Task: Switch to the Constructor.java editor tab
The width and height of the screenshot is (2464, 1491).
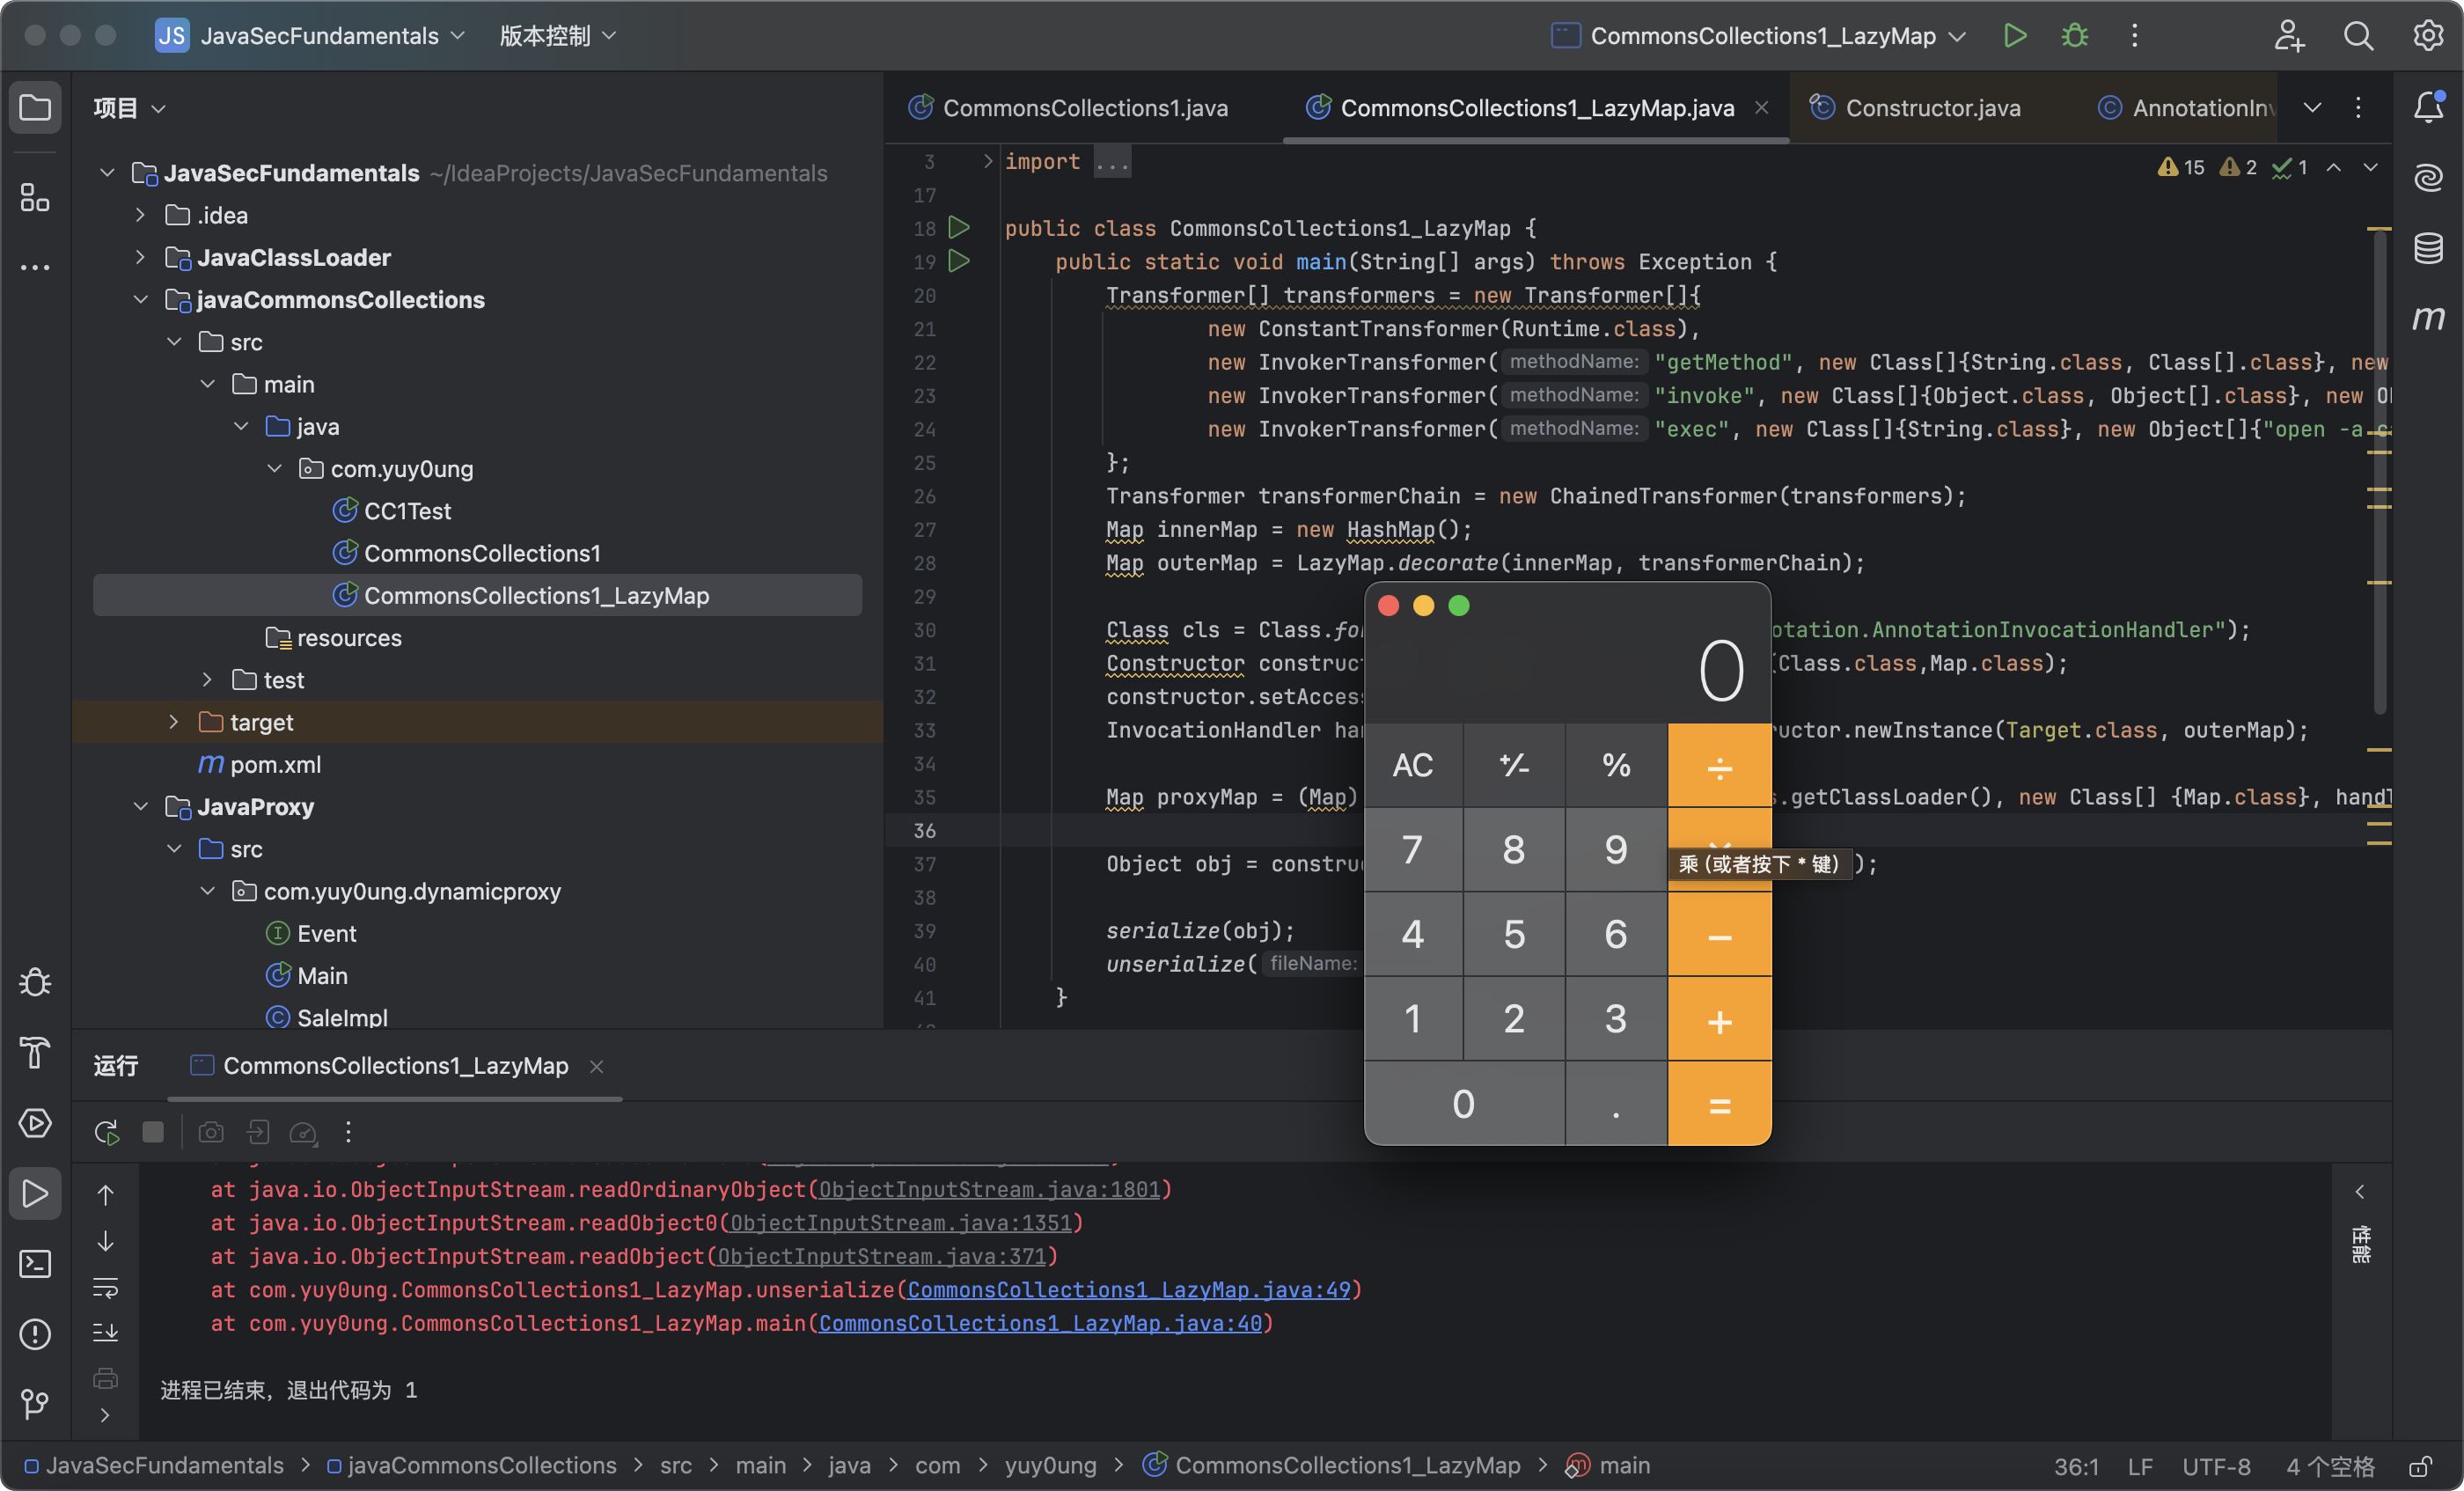Action: pyautogui.click(x=1931, y=108)
